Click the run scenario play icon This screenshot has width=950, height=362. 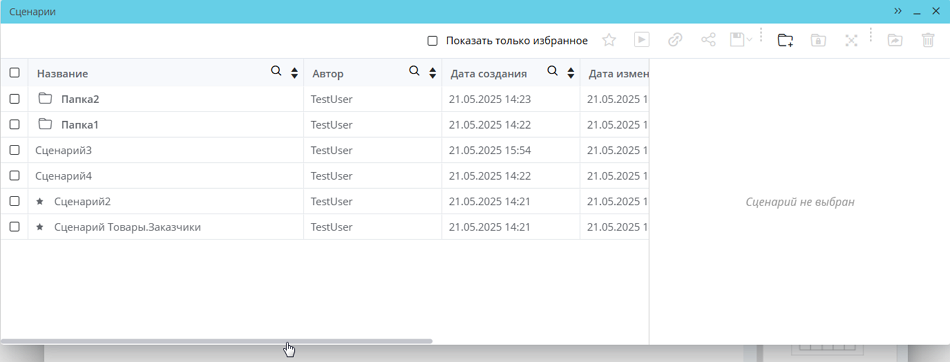(642, 40)
